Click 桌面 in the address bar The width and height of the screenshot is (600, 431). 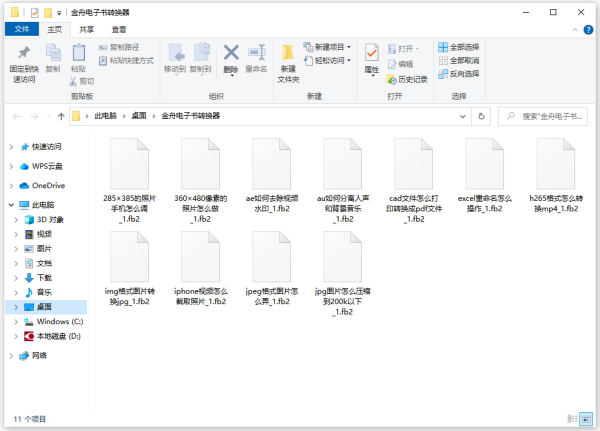click(139, 116)
